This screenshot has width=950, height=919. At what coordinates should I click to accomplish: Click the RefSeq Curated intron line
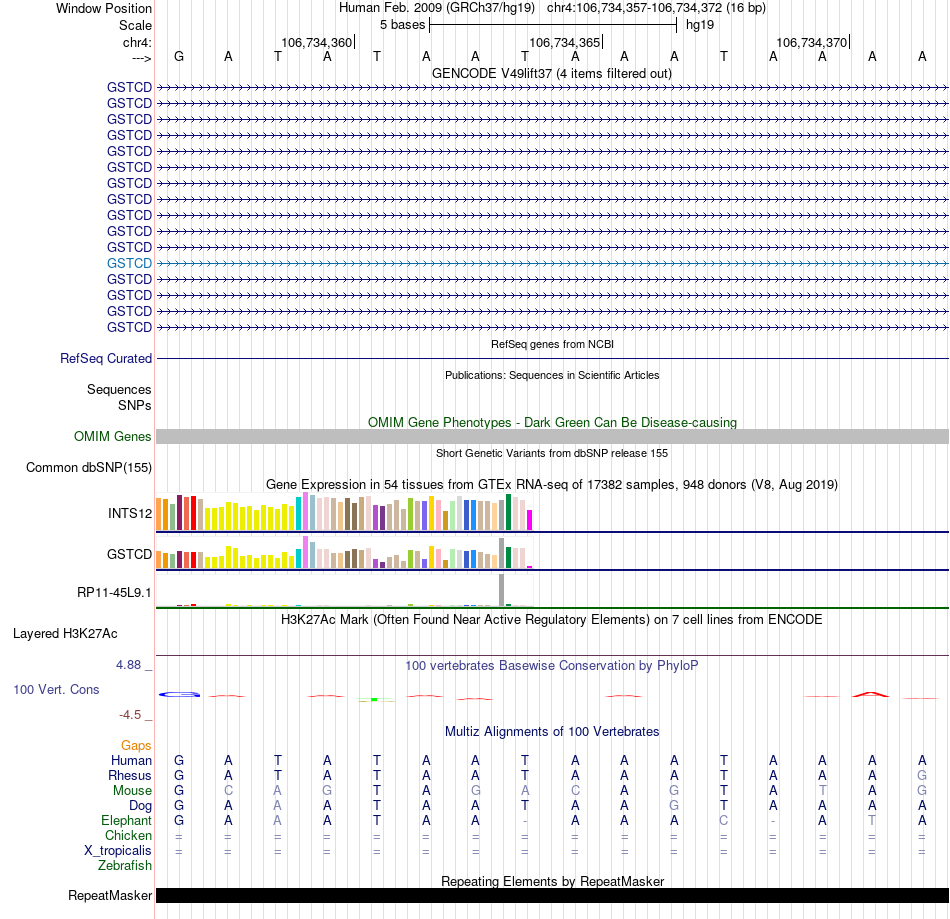[552, 359]
